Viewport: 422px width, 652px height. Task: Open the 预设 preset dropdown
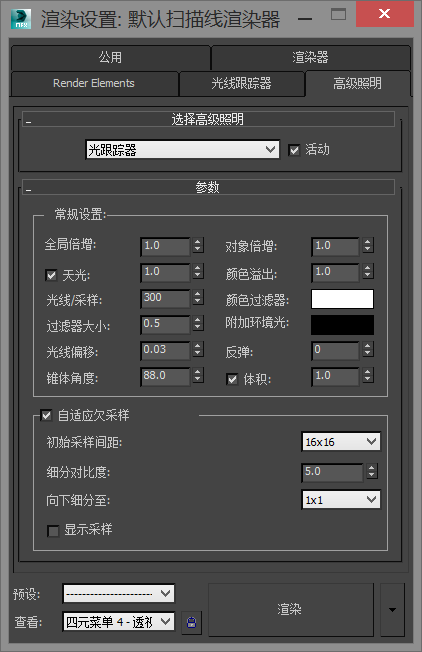pos(118,593)
